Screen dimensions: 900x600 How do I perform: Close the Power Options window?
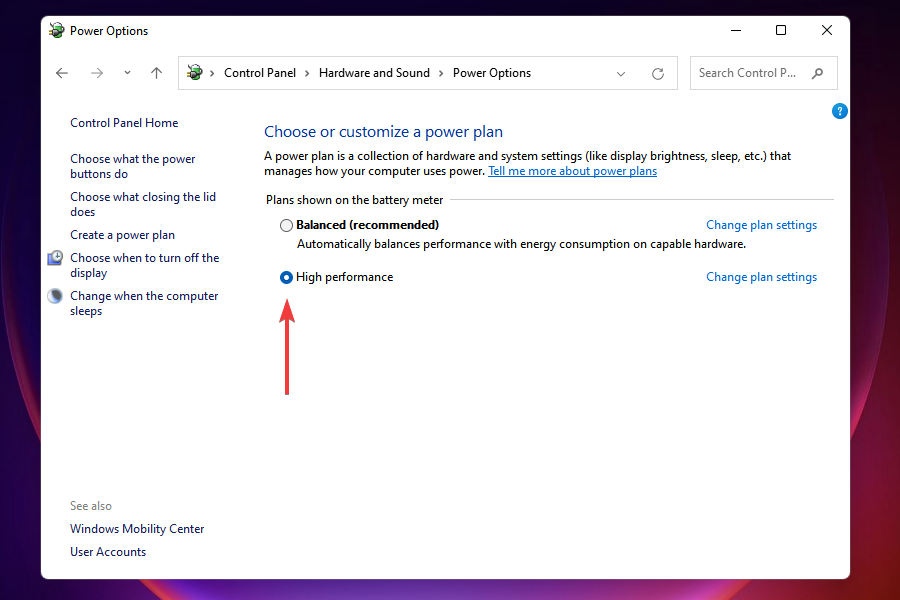pyautogui.click(x=827, y=30)
